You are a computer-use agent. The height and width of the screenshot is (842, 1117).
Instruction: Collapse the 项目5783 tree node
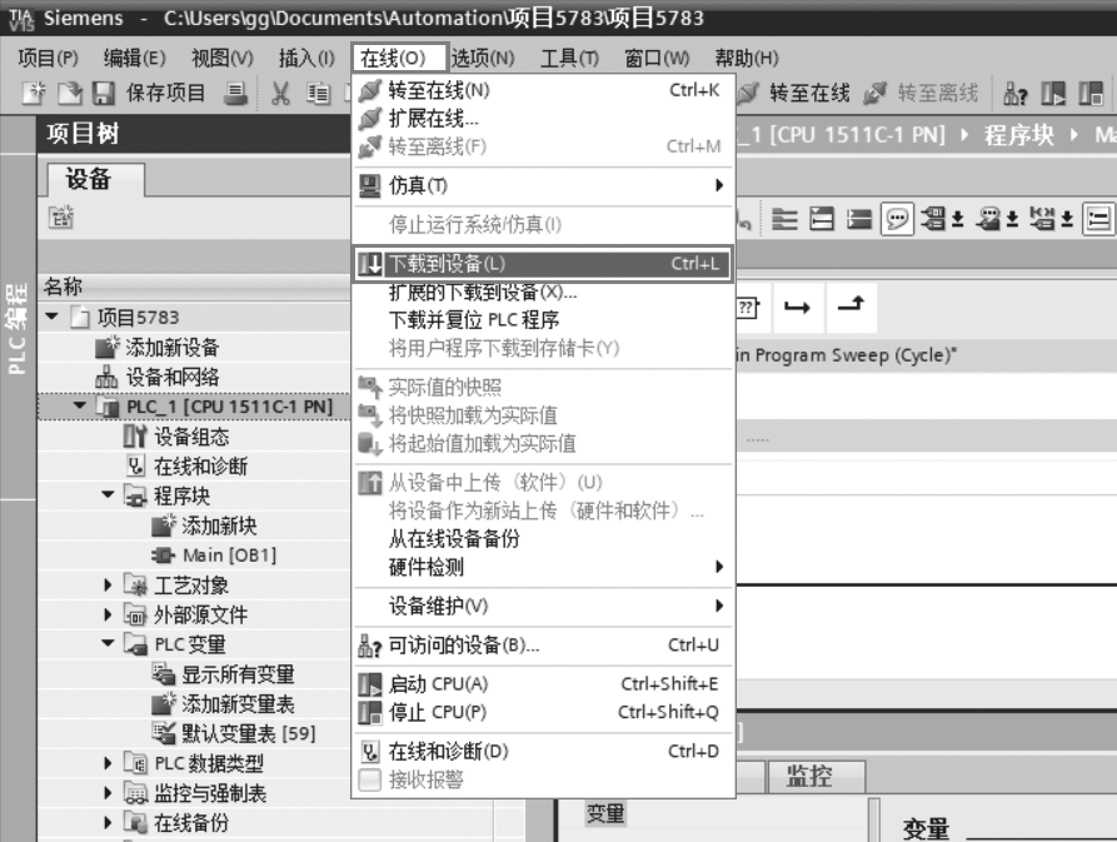click(x=51, y=316)
